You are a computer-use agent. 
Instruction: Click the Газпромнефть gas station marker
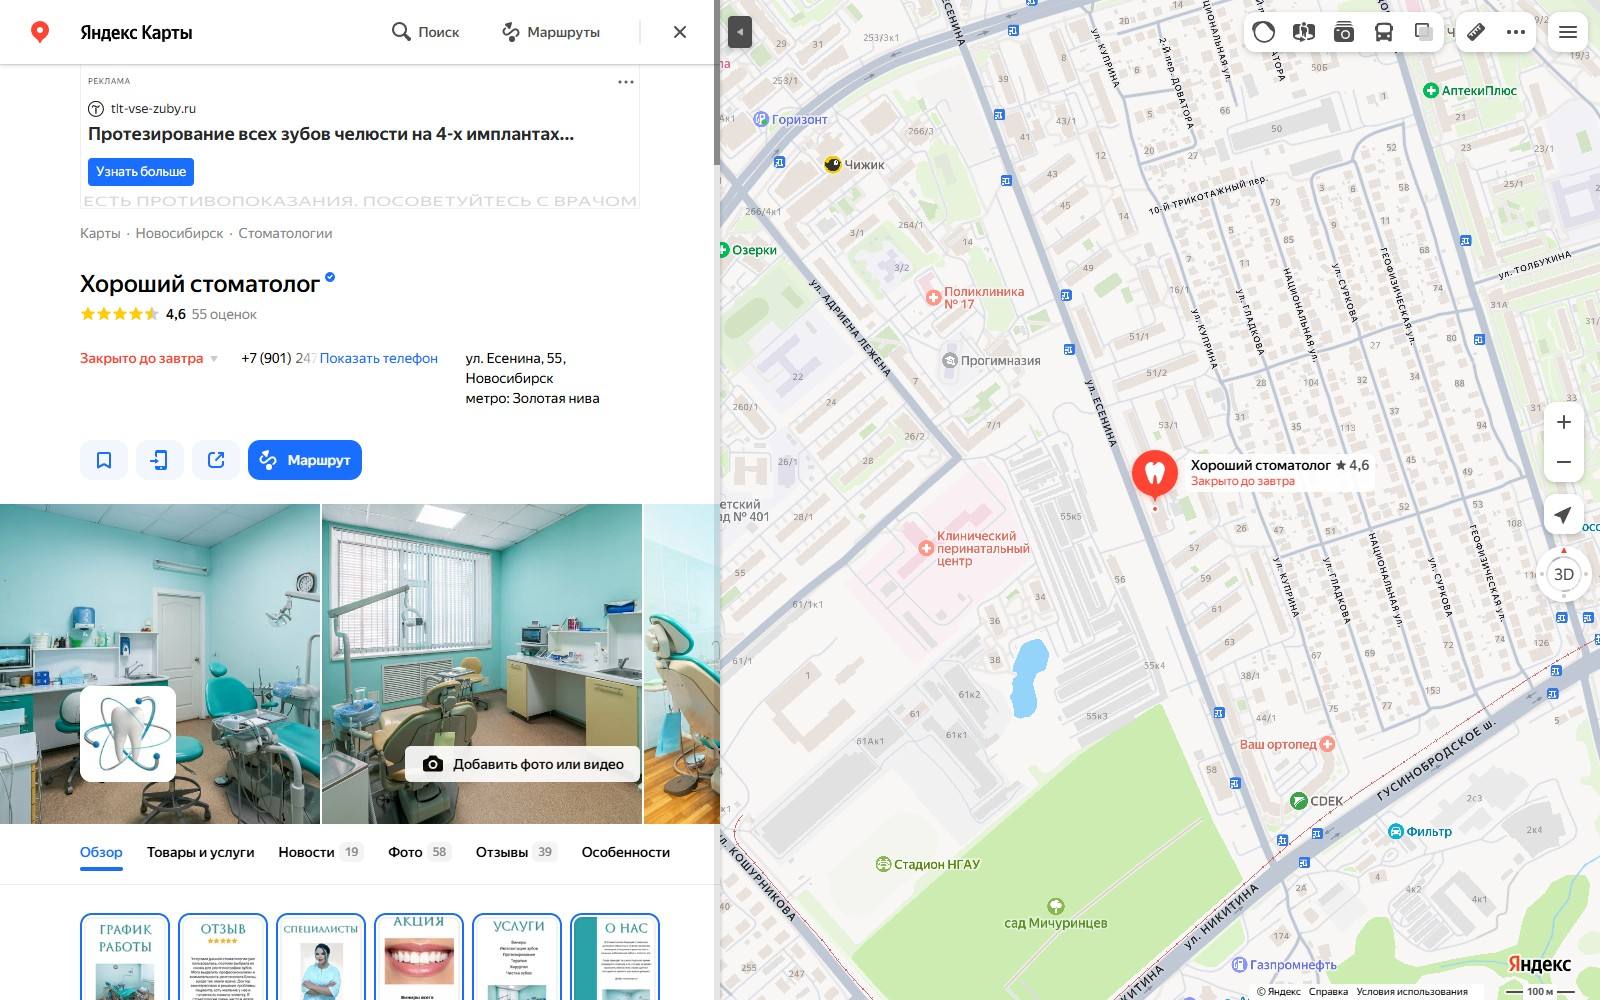pyautogui.click(x=1284, y=965)
